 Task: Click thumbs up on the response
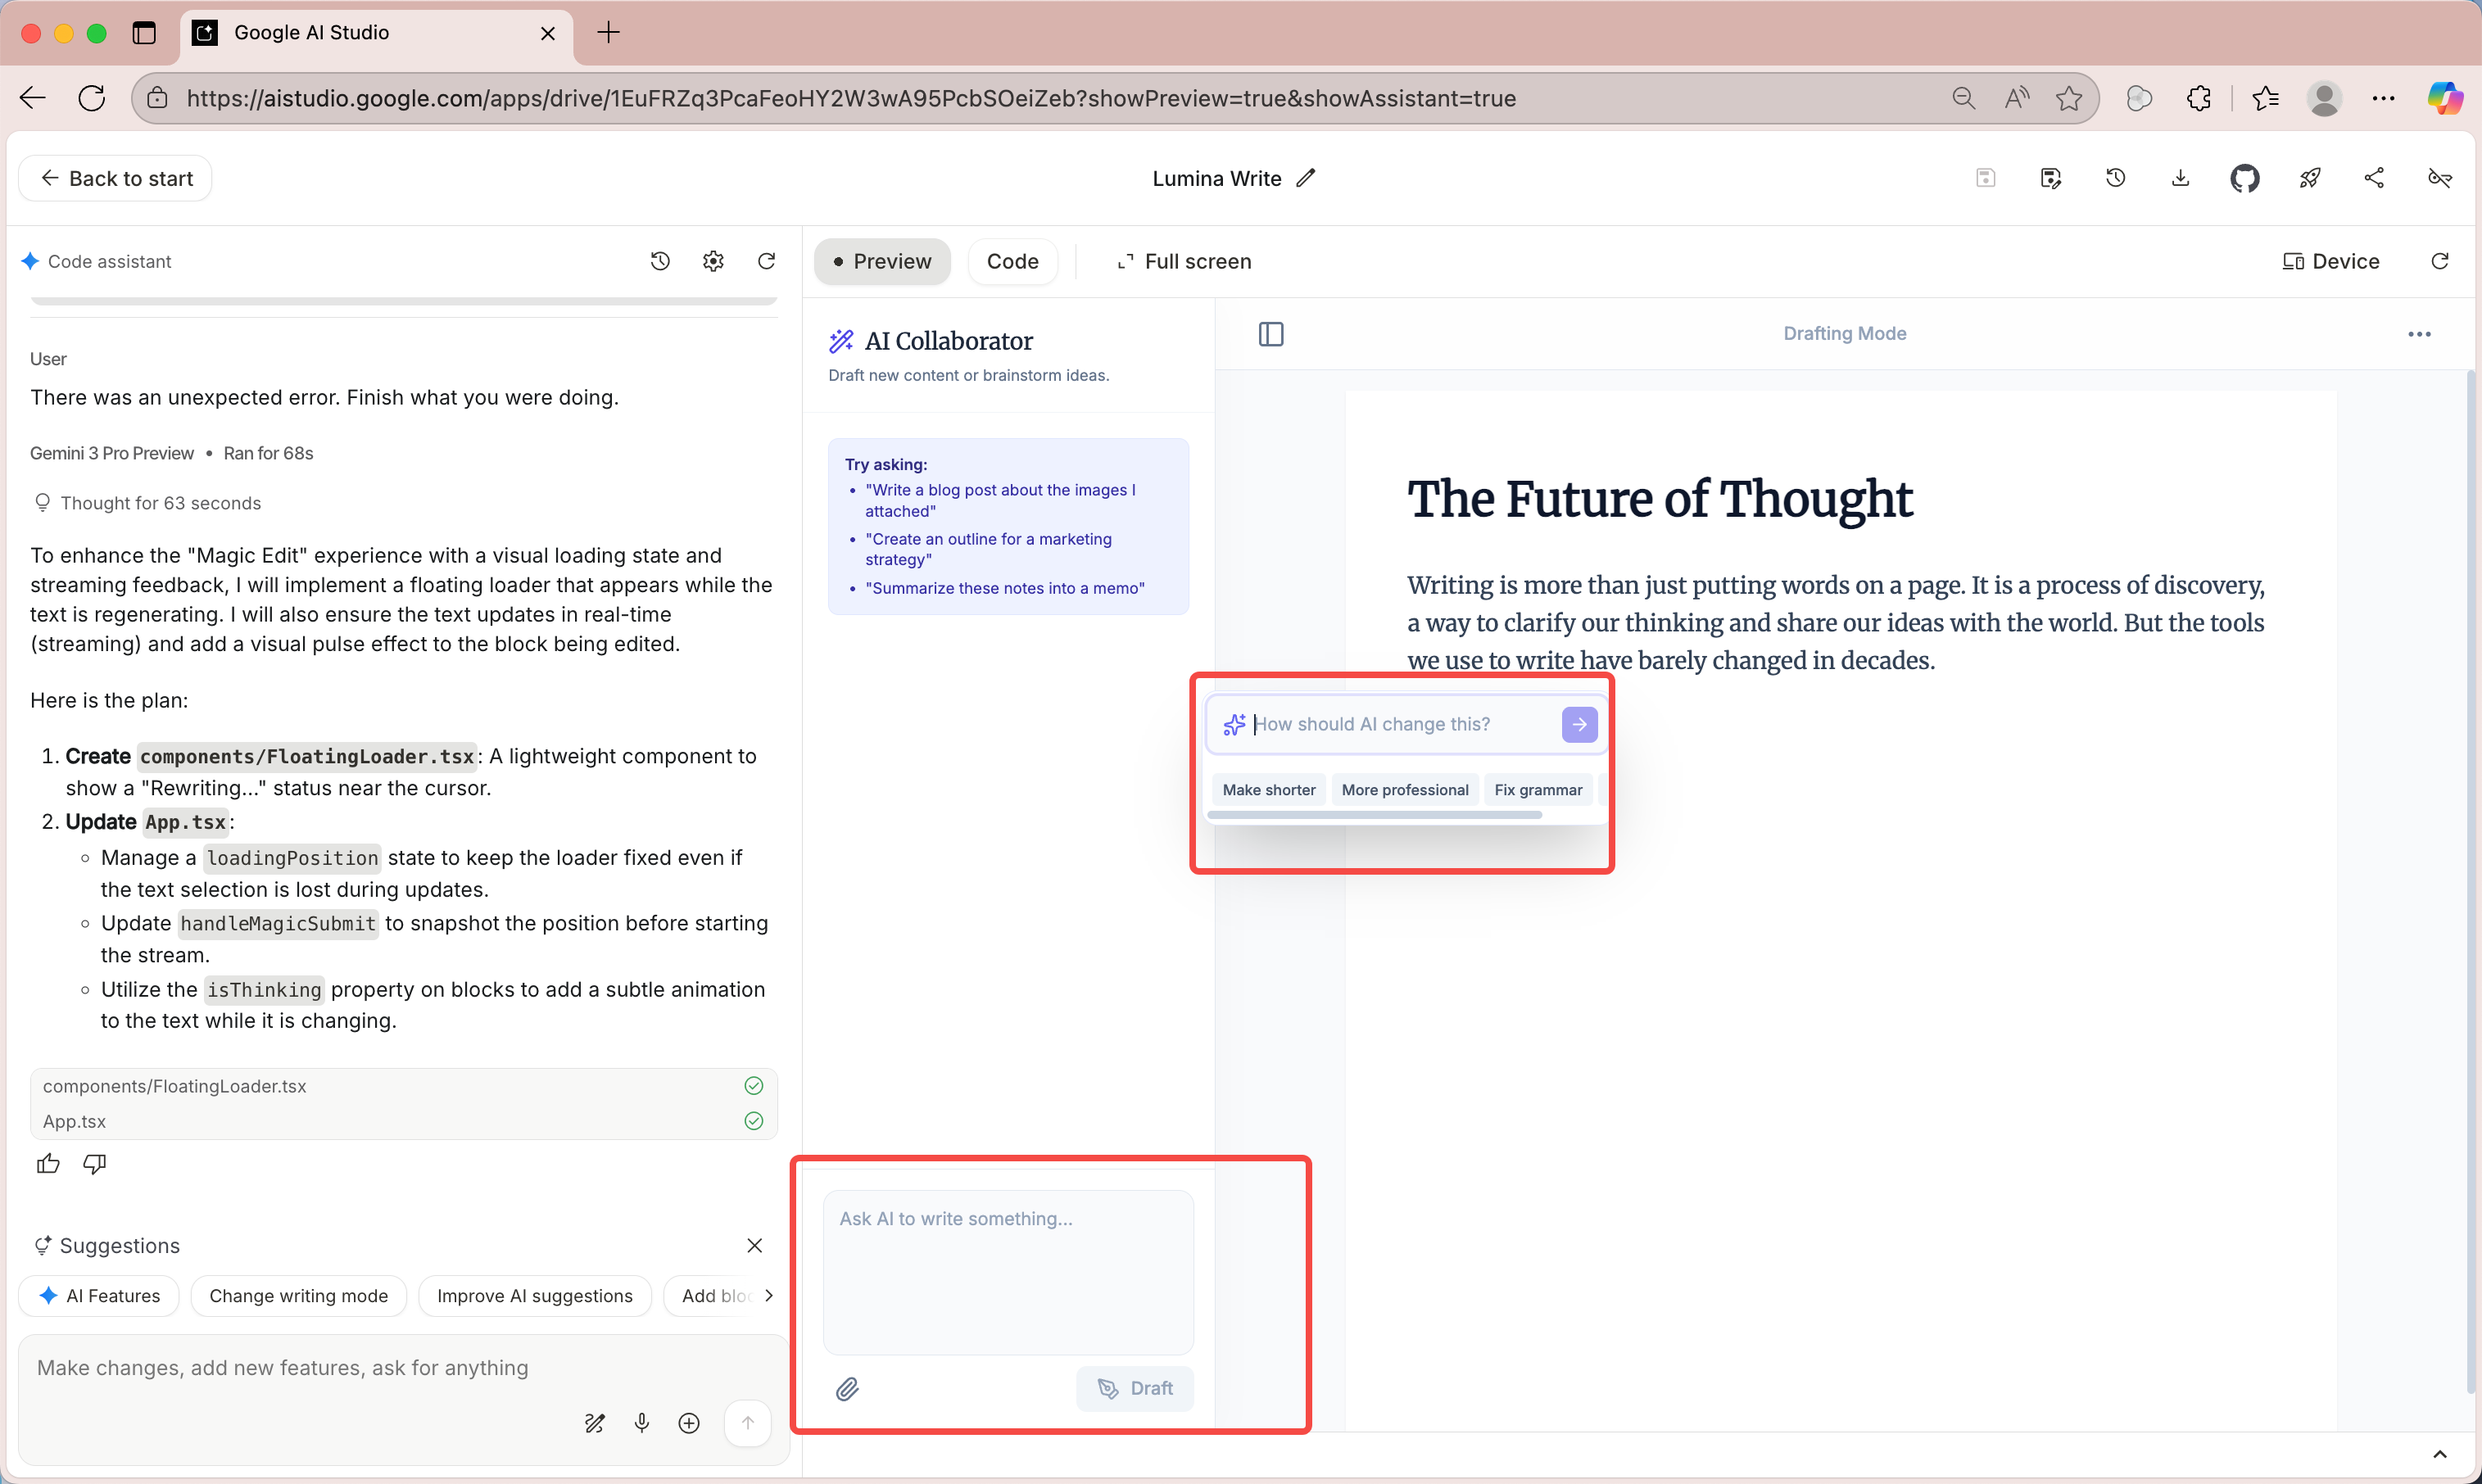click(48, 1163)
